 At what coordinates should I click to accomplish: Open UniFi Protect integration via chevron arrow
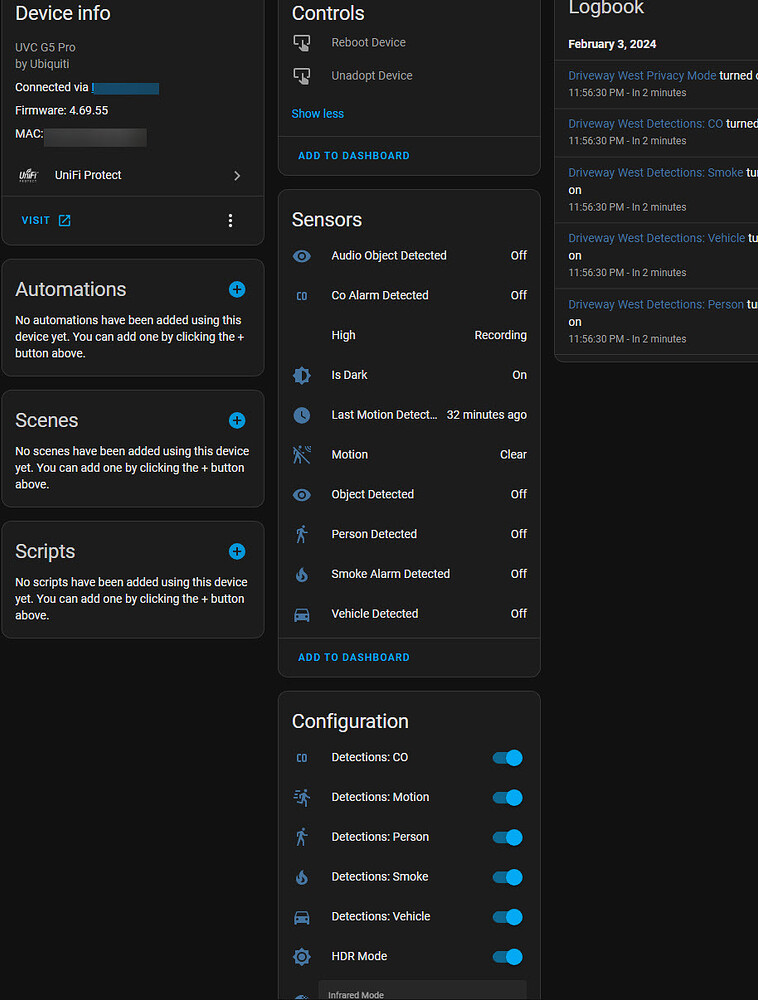pyautogui.click(x=237, y=175)
